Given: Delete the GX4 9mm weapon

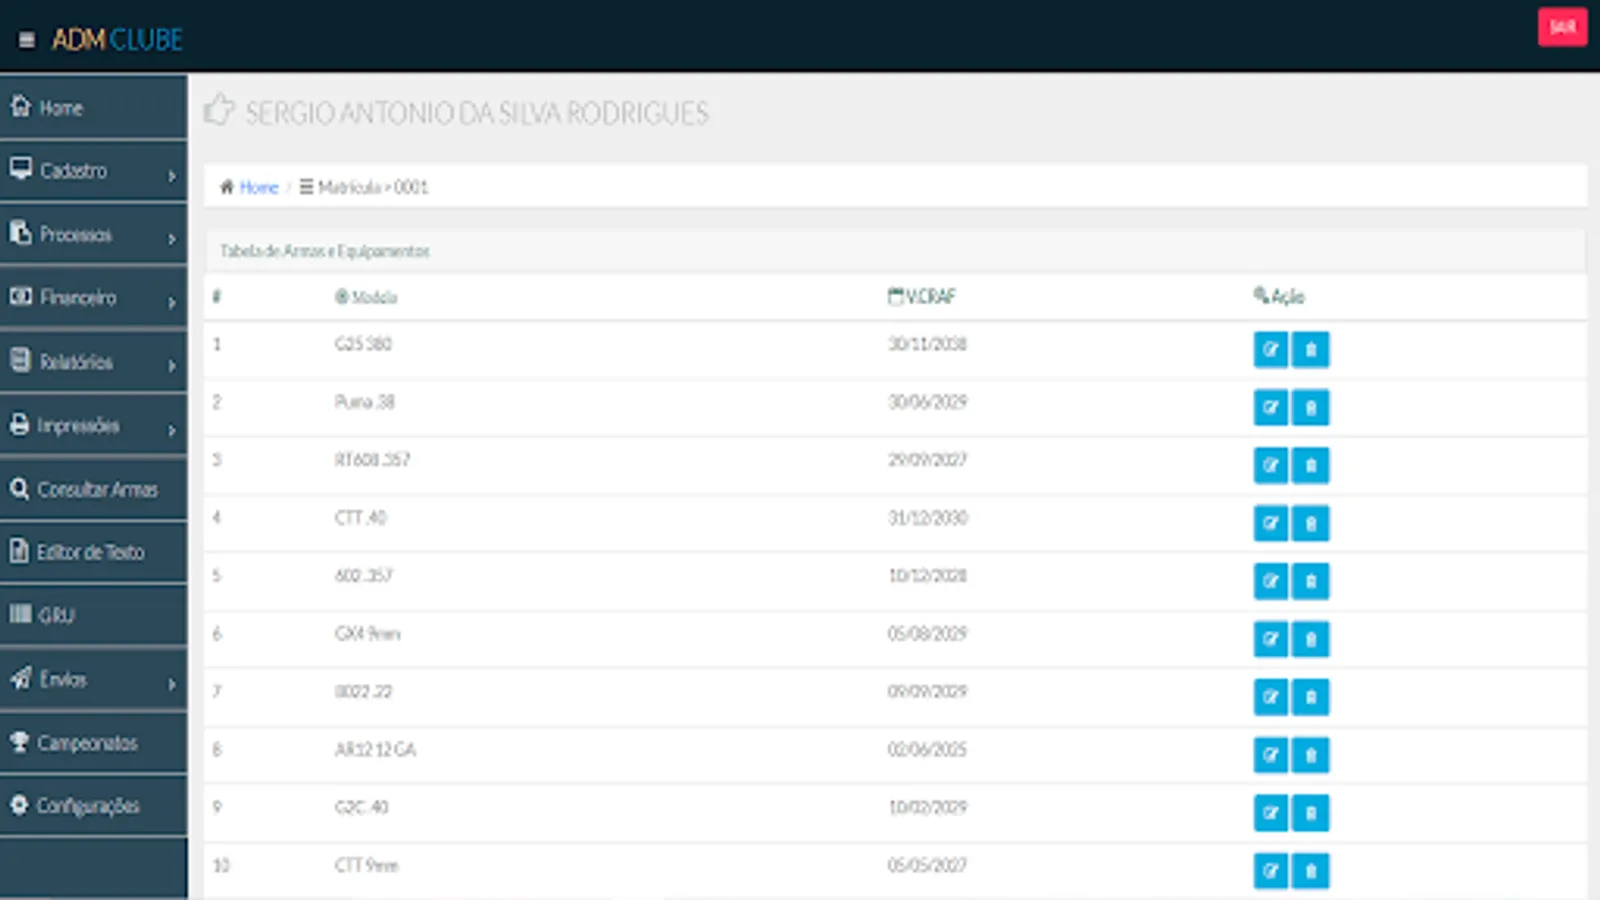Looking at the screenshot, I should [x=1311, y=640].
